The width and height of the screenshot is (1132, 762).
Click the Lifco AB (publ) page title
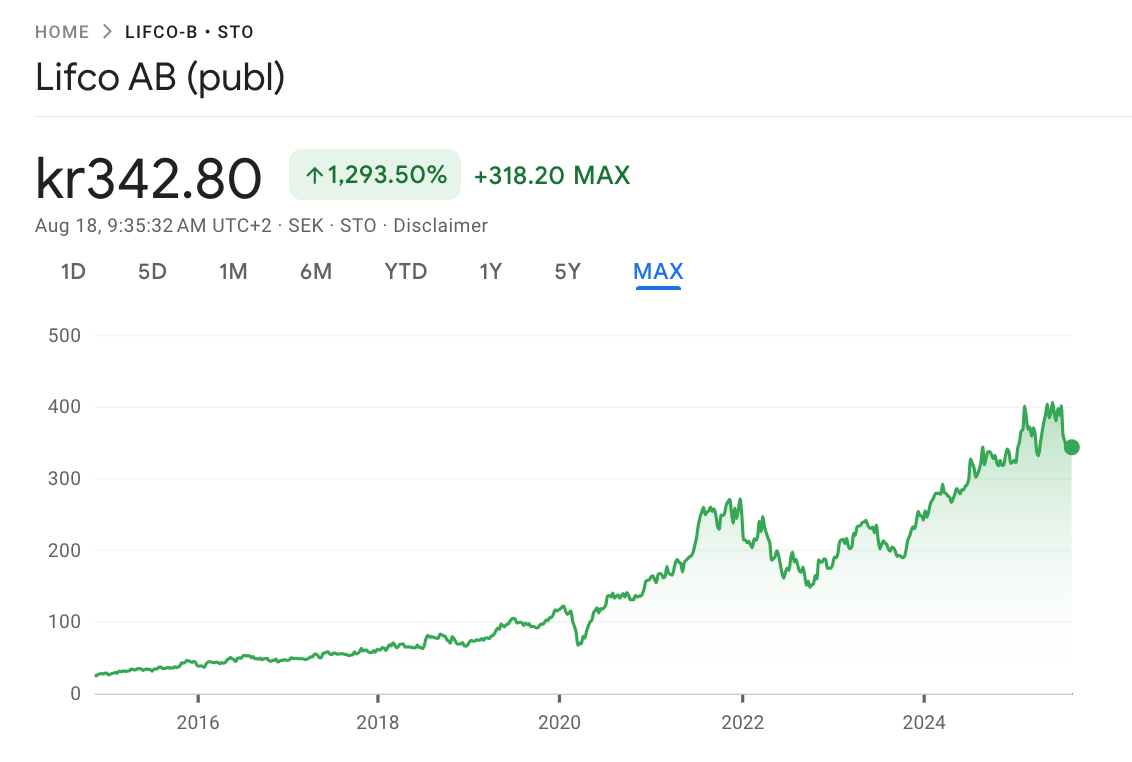pyautogui.click(x=160, y=77)
